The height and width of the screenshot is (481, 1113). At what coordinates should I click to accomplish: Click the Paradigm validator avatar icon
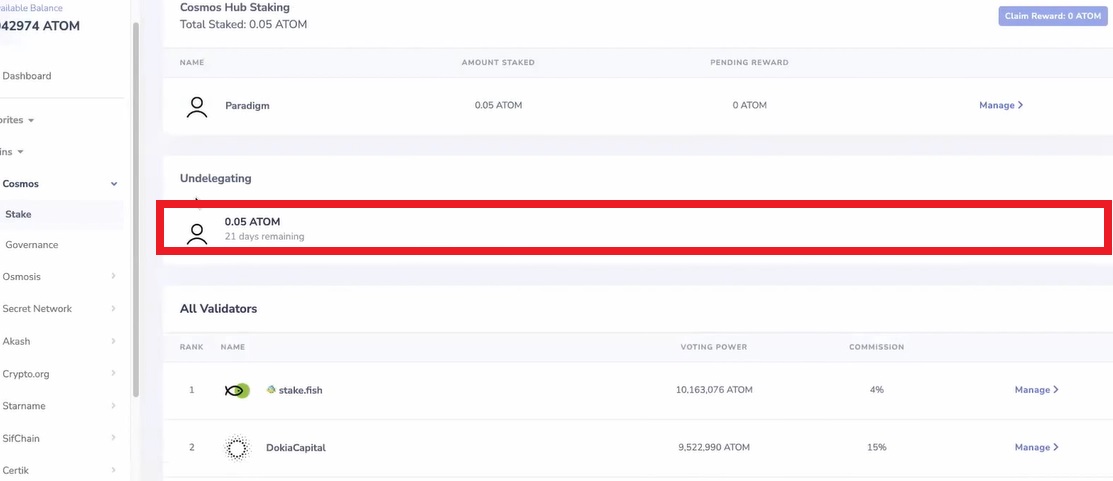pos(197,106)
